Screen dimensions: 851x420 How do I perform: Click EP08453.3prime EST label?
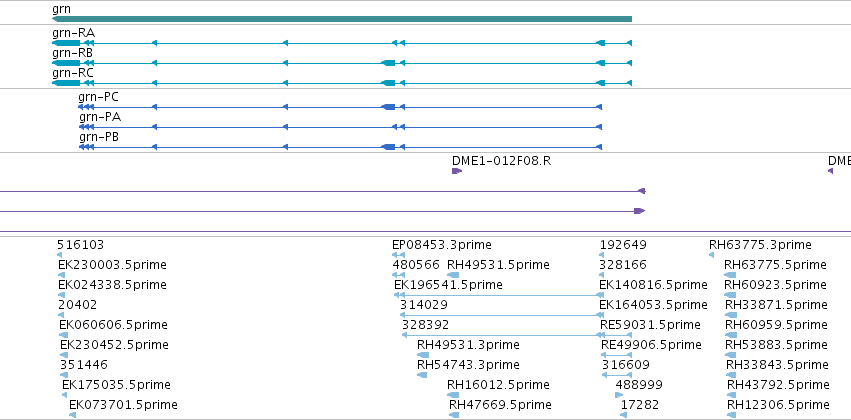coord(442,245)
